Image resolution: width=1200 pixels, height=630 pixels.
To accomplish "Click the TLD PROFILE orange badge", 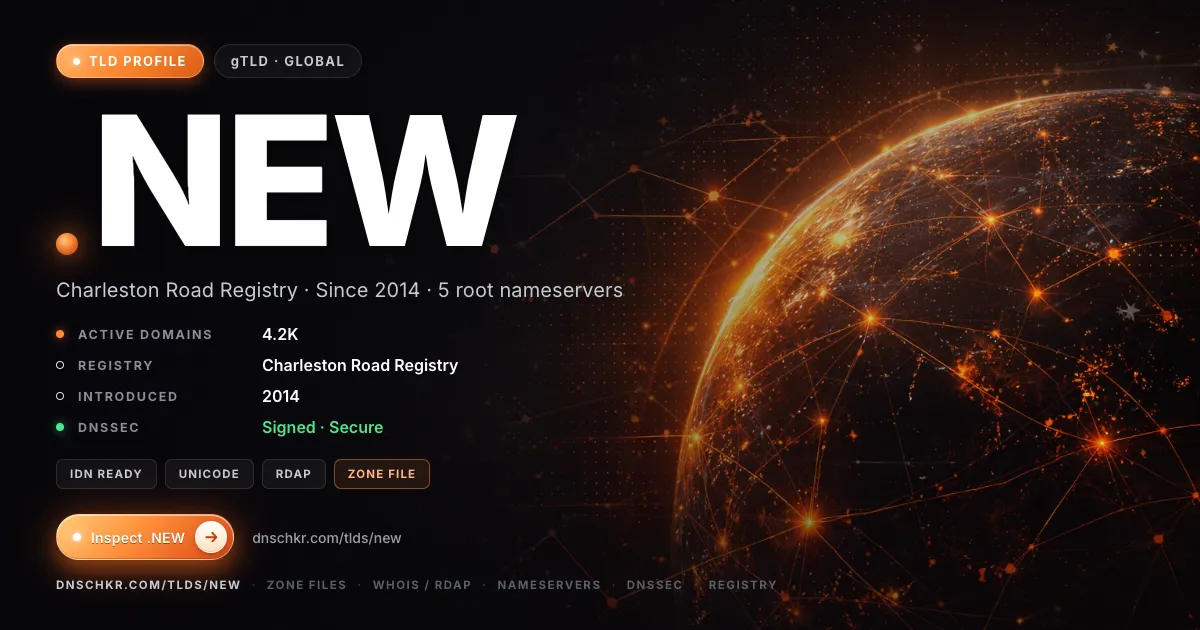I will click(x=130, y=61).
